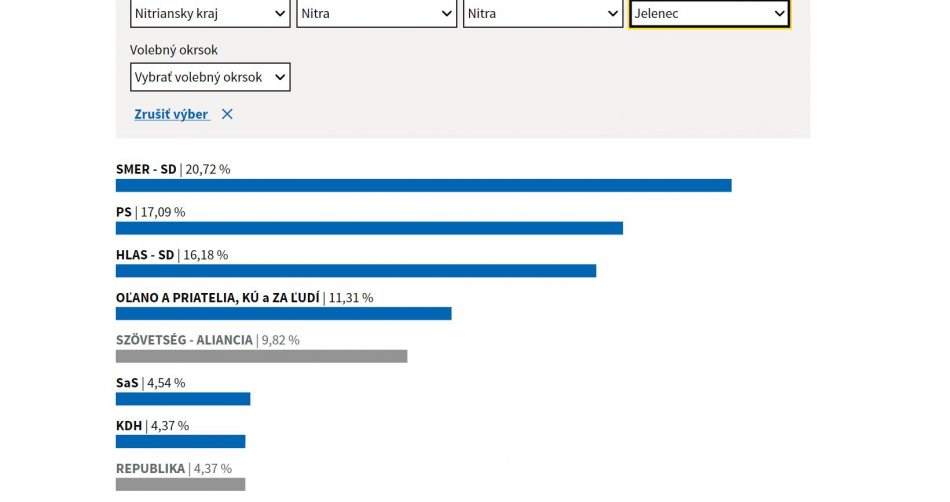Click the SMER - SD result bar
950x502 pixels.
coord(423,185)
